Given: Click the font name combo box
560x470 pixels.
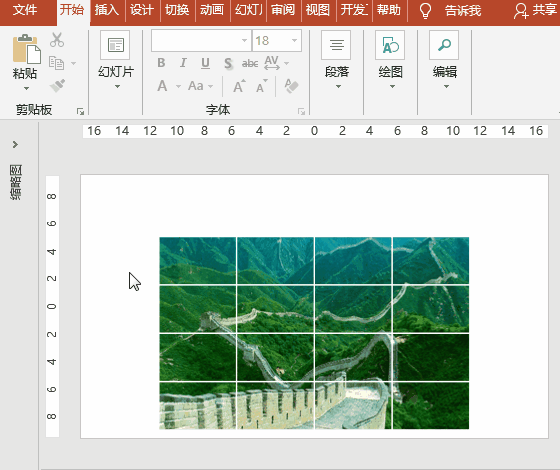Looking at the screenshot, I should coord(201,40).
